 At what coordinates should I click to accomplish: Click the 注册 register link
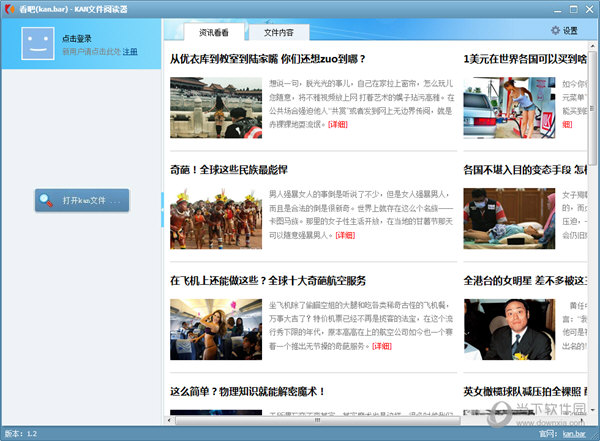(x=130, y=51)
